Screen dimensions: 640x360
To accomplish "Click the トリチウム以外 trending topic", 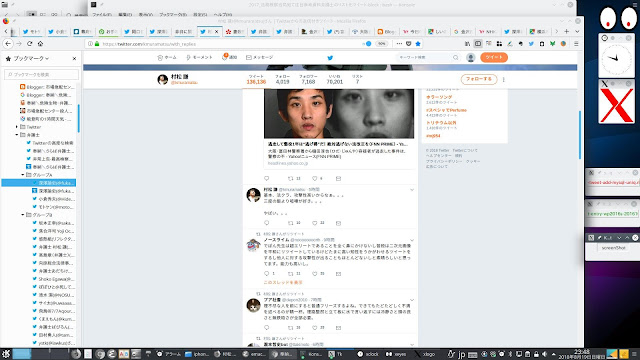I will pos(441,123).
